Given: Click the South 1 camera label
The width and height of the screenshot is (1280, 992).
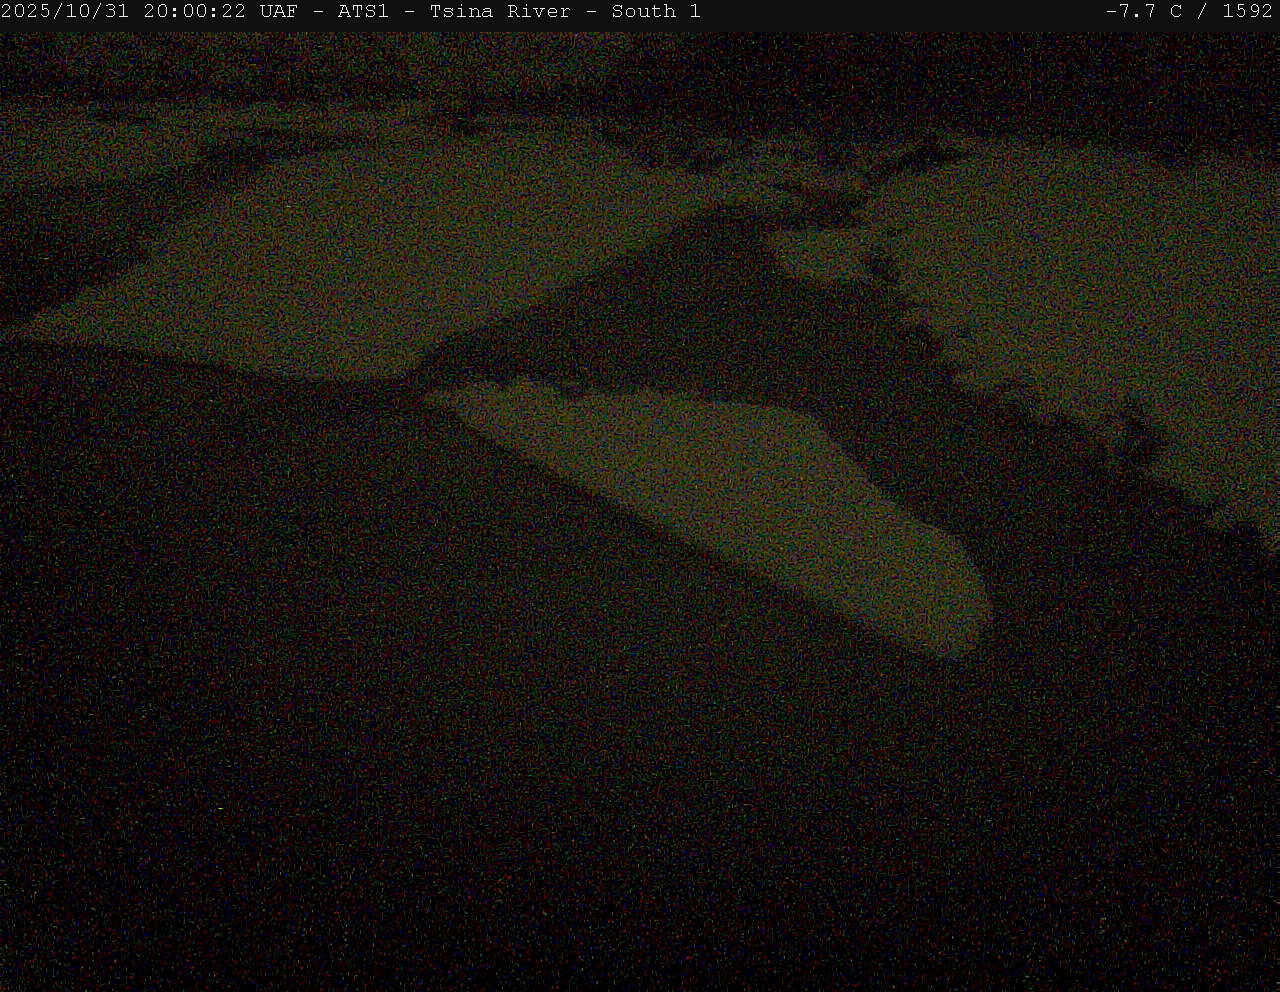Looking at the screenshot, I should click(656, 12).
